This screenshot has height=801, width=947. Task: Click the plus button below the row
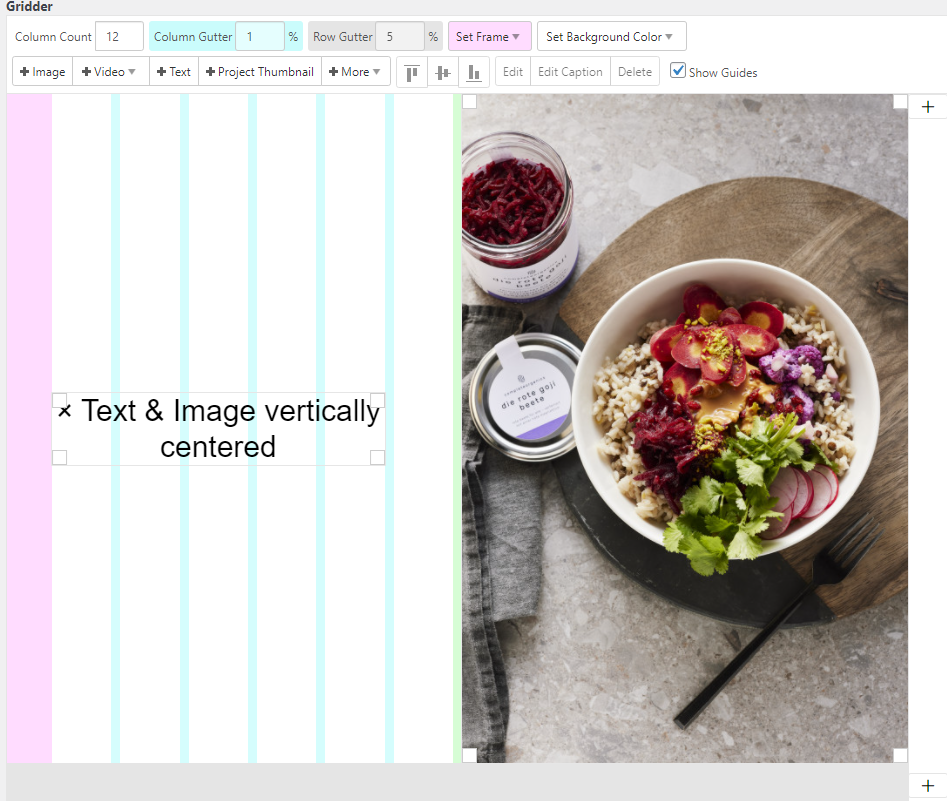tap(927, 786)
